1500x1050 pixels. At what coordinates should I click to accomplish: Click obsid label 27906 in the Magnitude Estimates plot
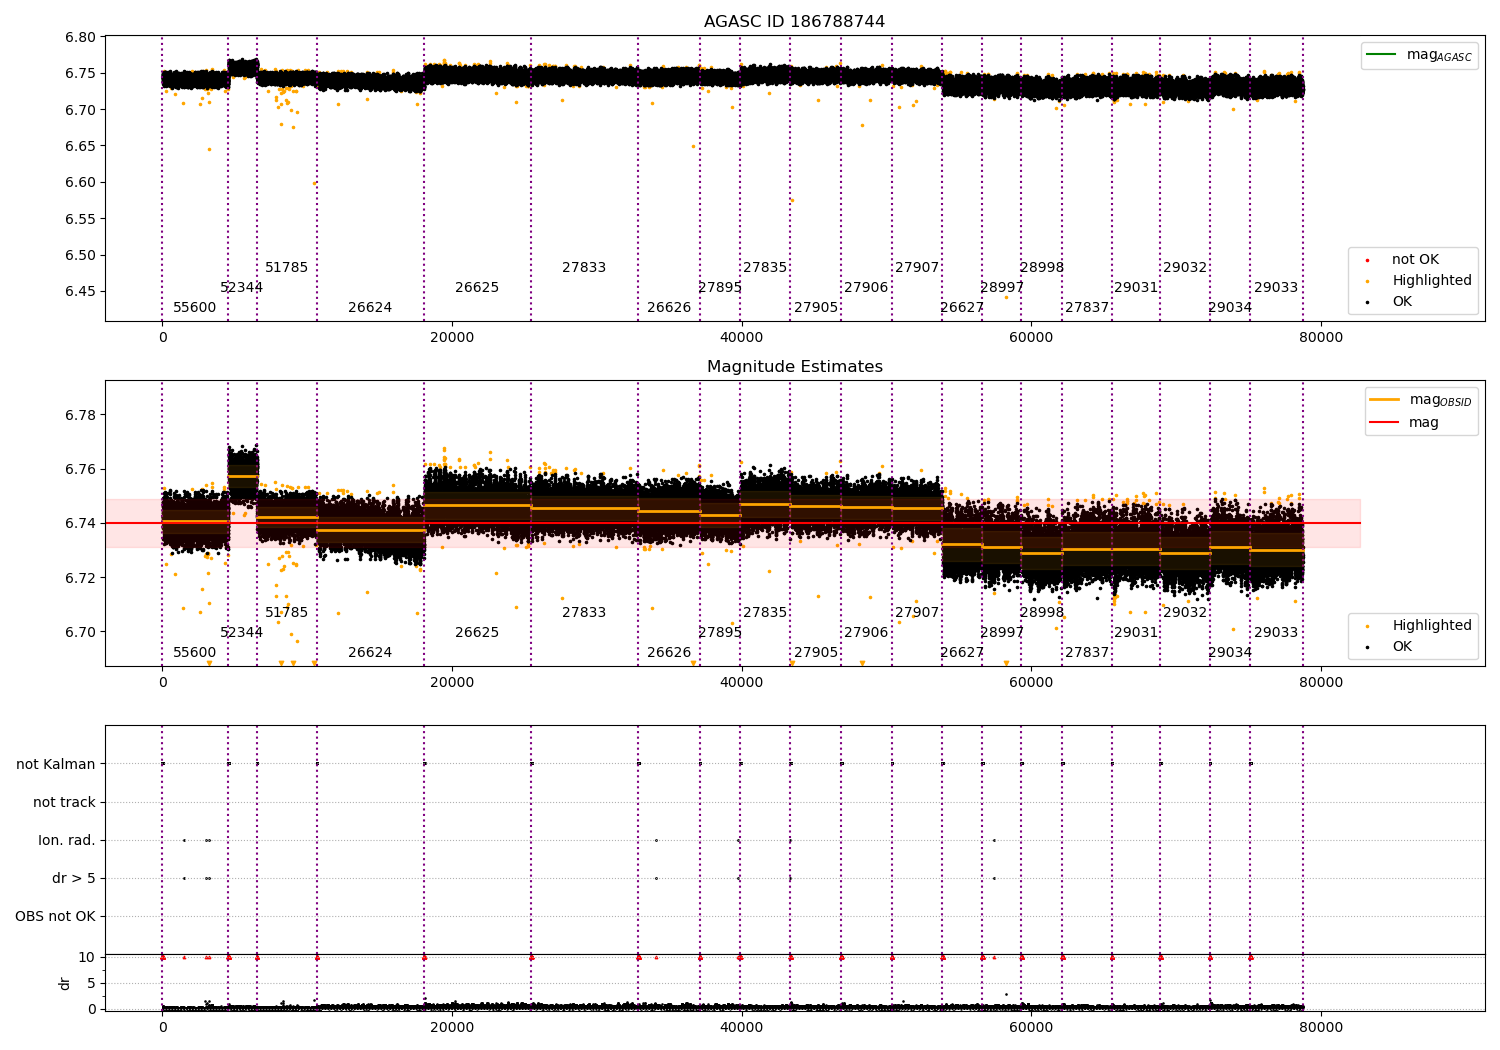(x=866, y=633)
